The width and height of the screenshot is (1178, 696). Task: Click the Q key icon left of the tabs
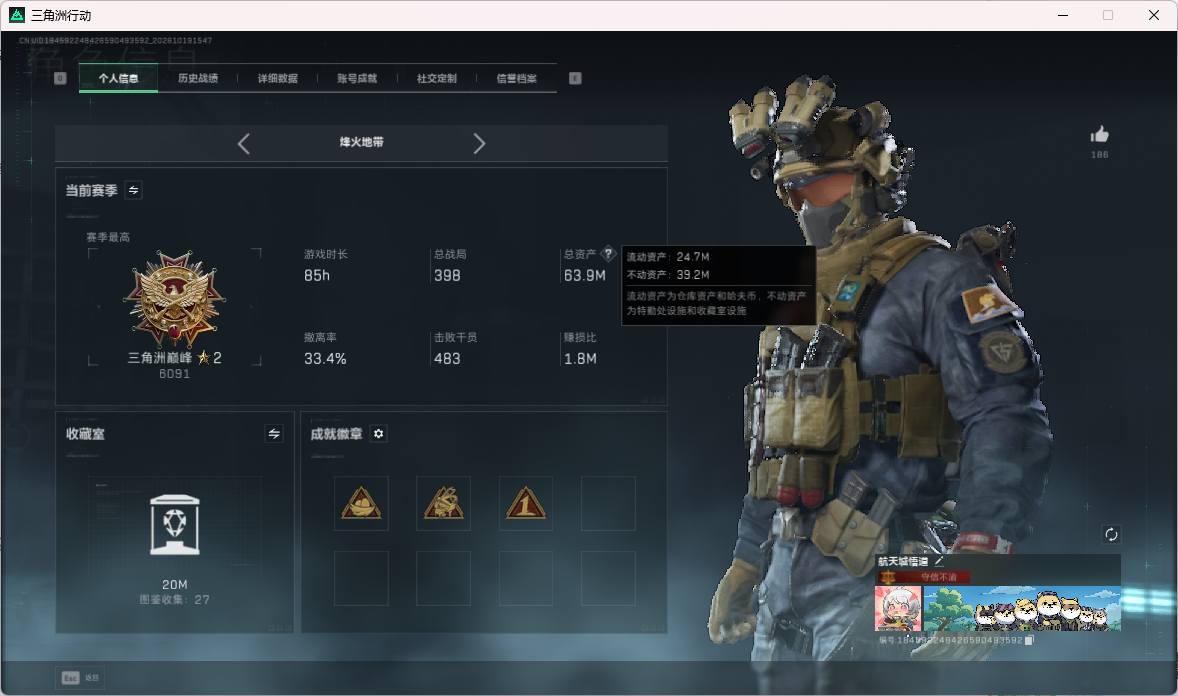[60, 78]
